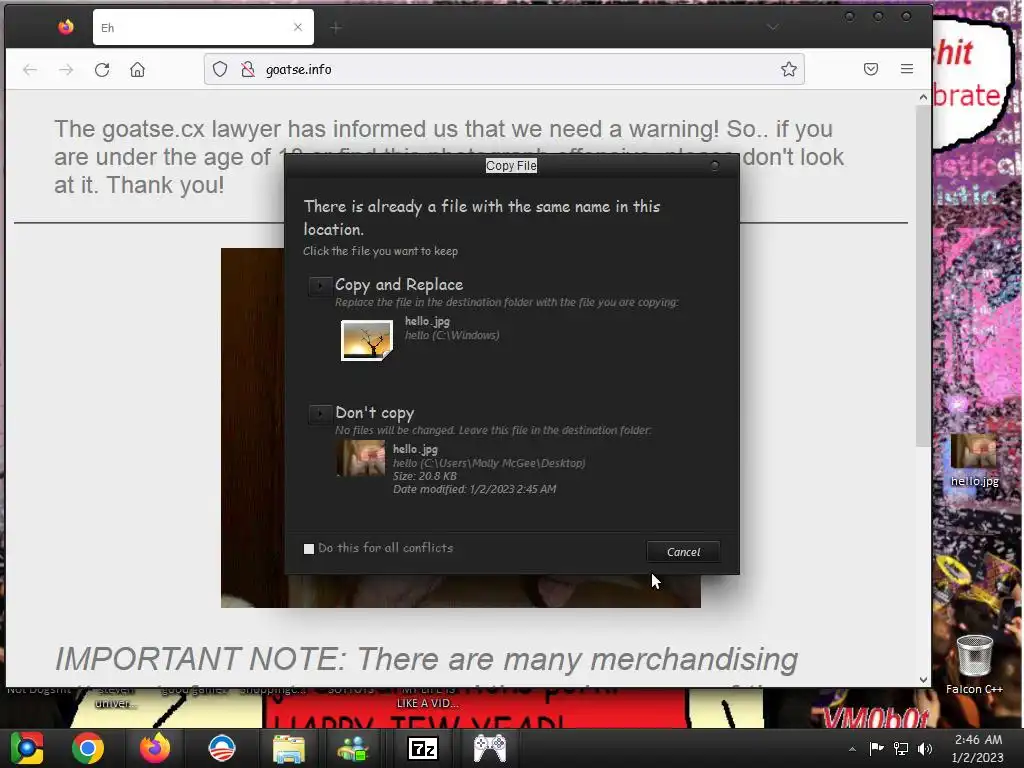This screenshot has height=768, width=1024.
Task: Click the 'Size: 20.8 KB' text
Action: pos(424,476)
